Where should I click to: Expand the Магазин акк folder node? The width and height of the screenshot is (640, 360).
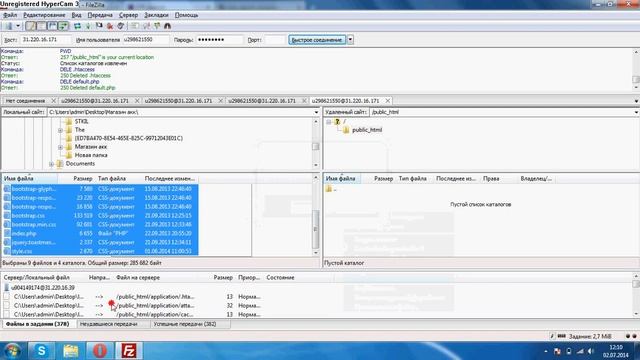pyautogui.click(x=60, y=147)
